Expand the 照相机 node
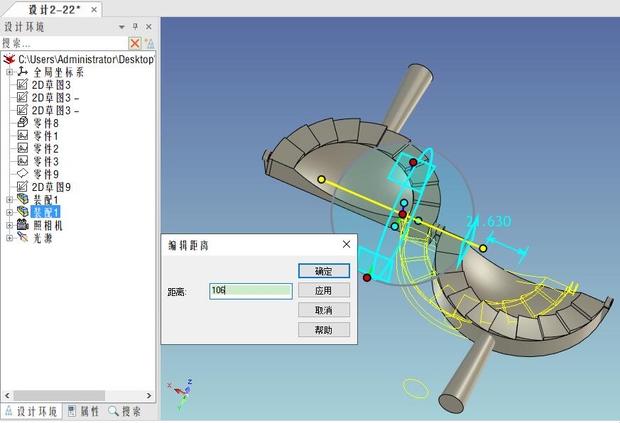620x423 pixels. (x=9, y=225)
